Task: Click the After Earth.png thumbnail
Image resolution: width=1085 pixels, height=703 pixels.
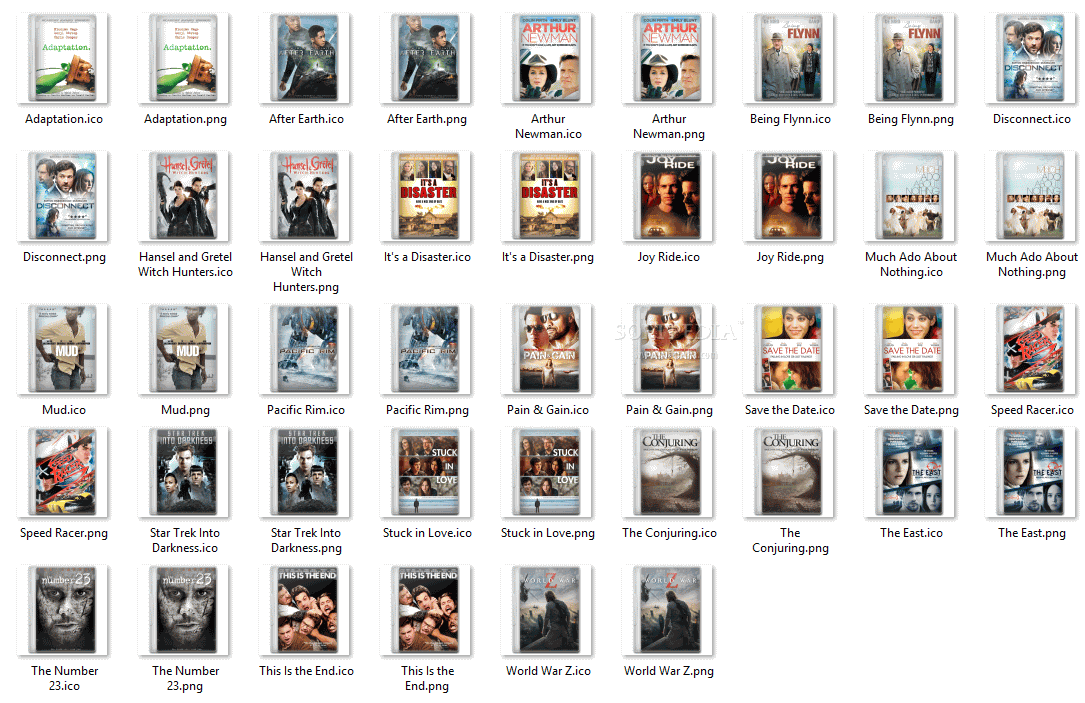Action: [x=427, y=58]
